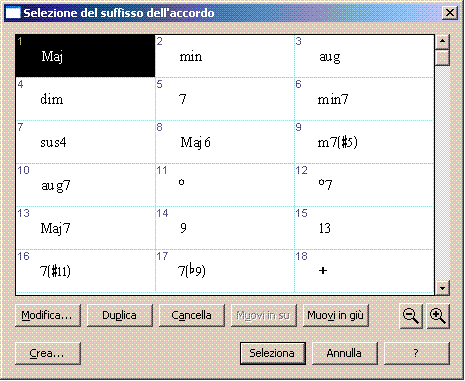Select the Maj chord suffix cell

click(85, 56)
